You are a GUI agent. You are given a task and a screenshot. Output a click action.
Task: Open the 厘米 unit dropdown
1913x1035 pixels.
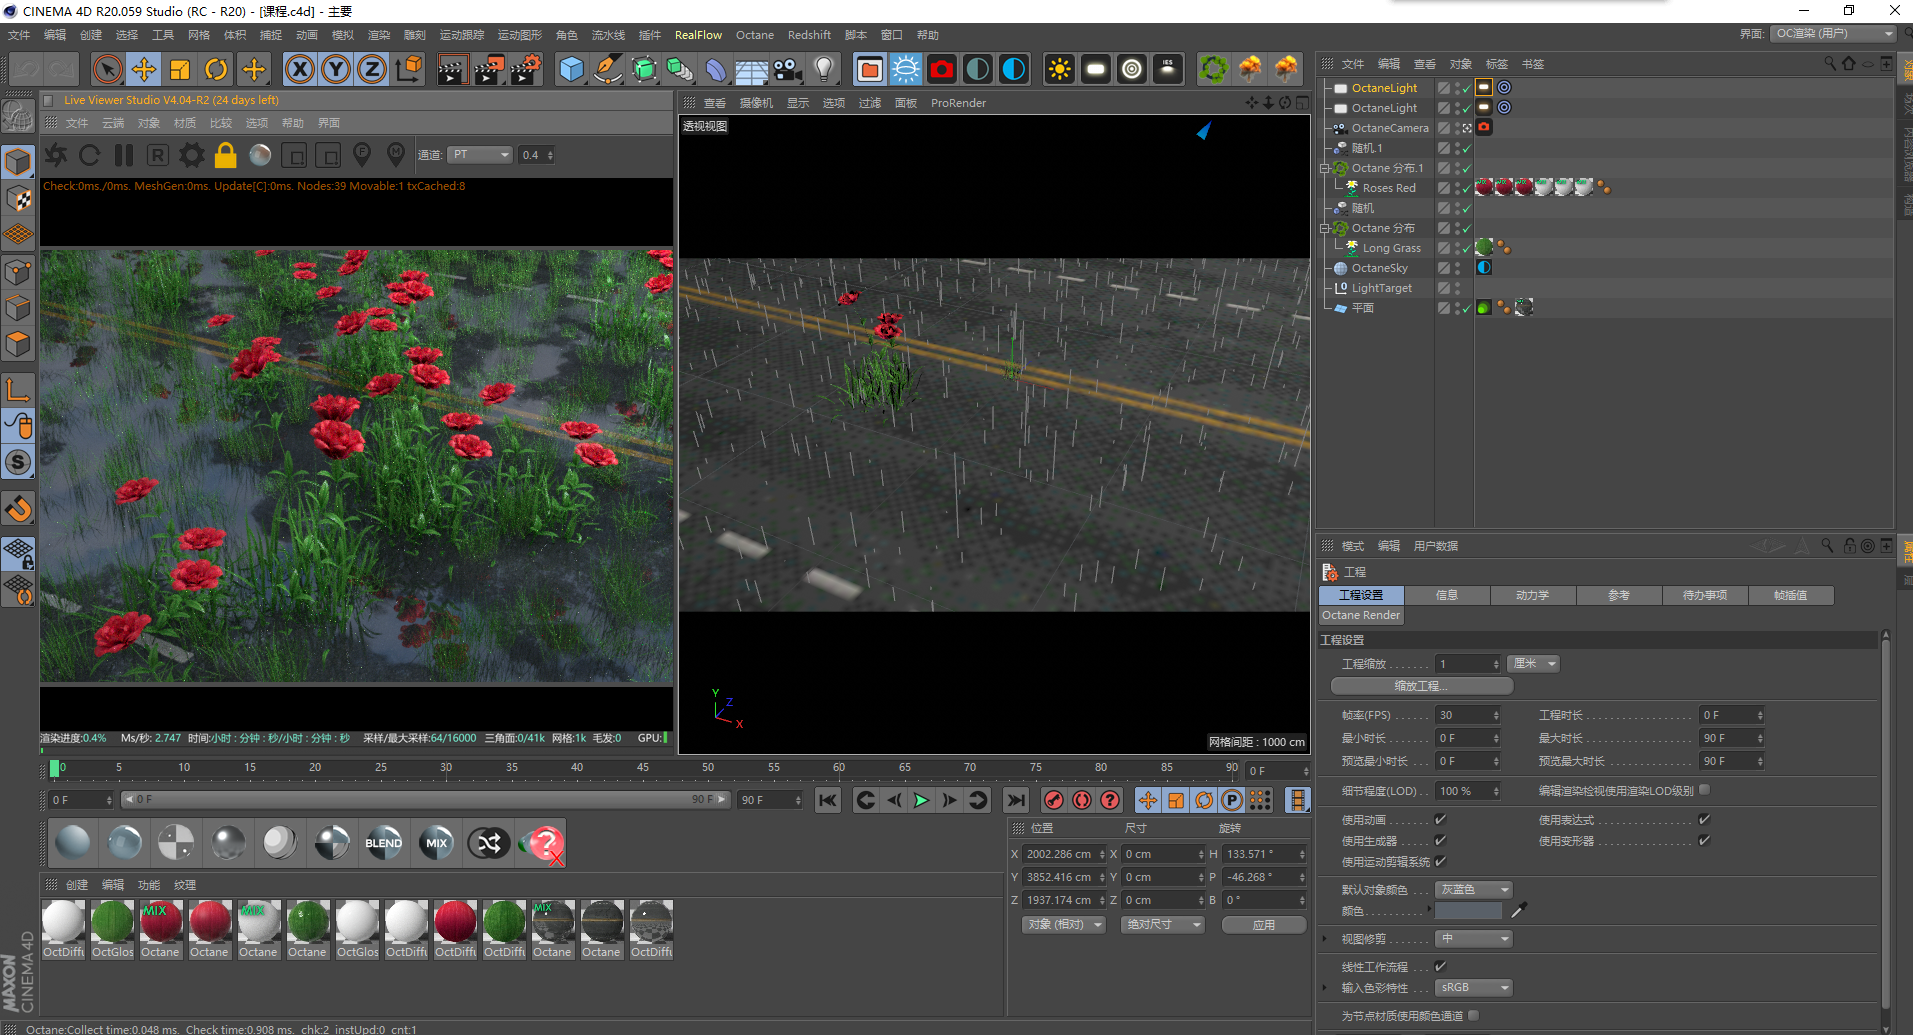(1533, 664)
